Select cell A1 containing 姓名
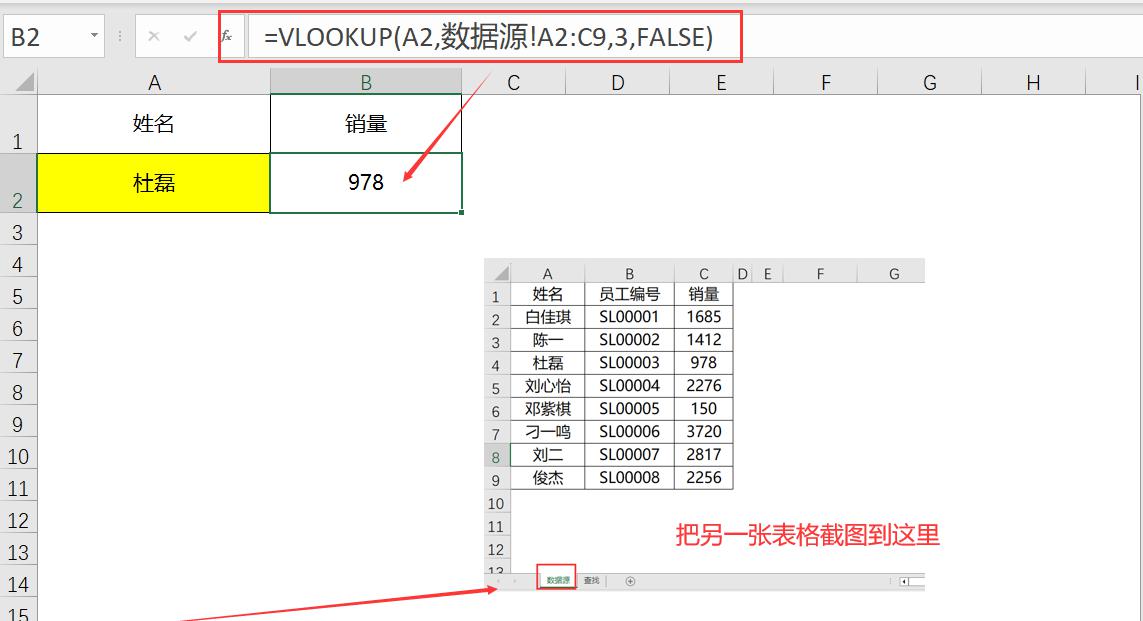 coord(154,124)
